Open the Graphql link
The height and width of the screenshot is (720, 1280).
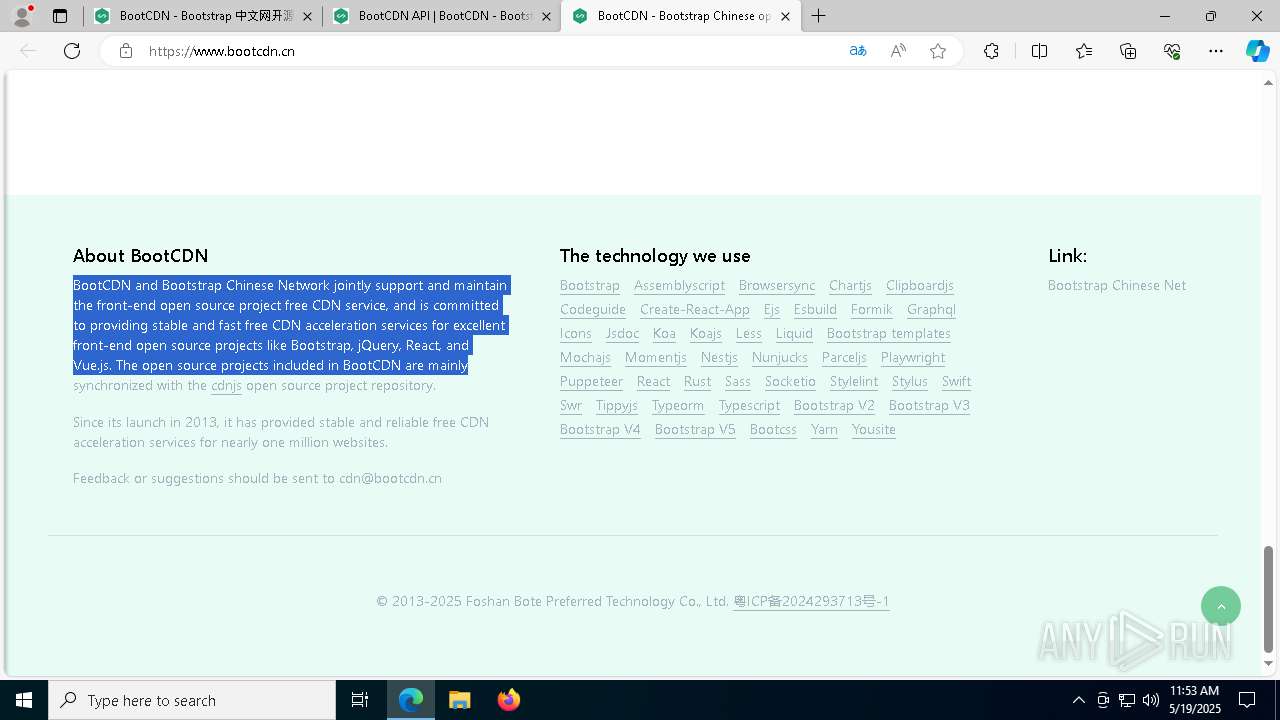931,310
